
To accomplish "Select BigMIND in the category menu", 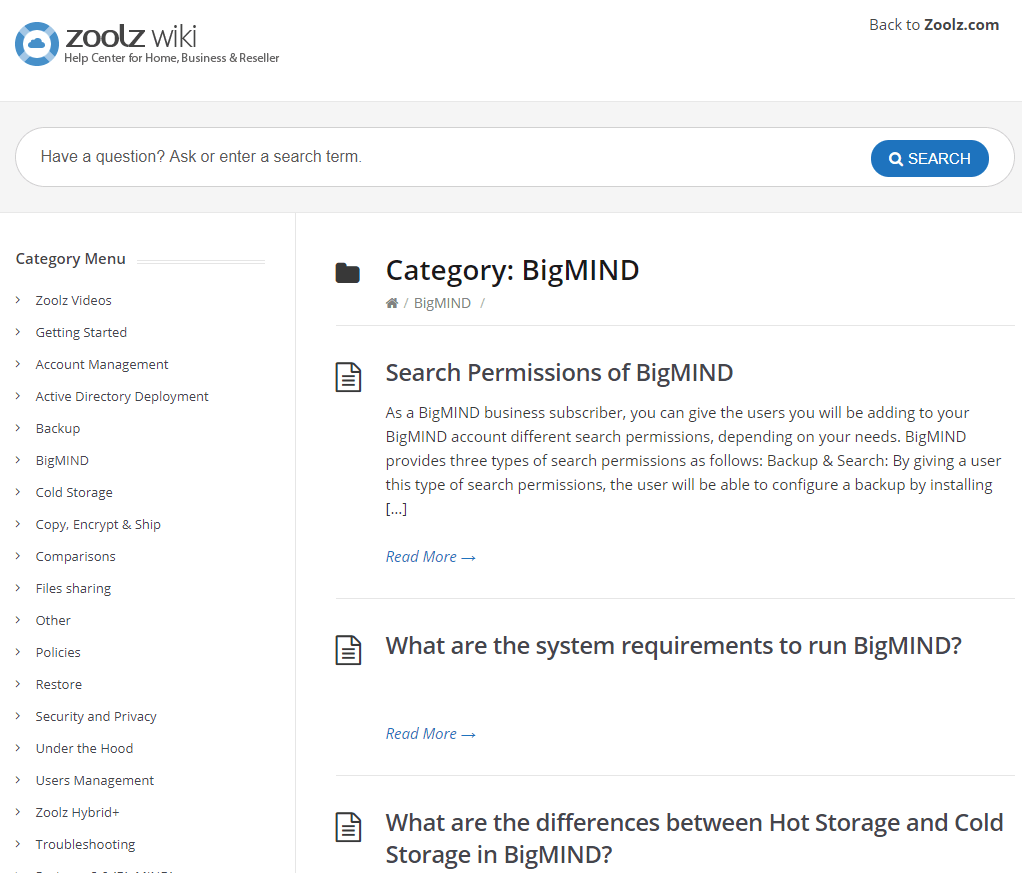I will click(x=62, y=460).
